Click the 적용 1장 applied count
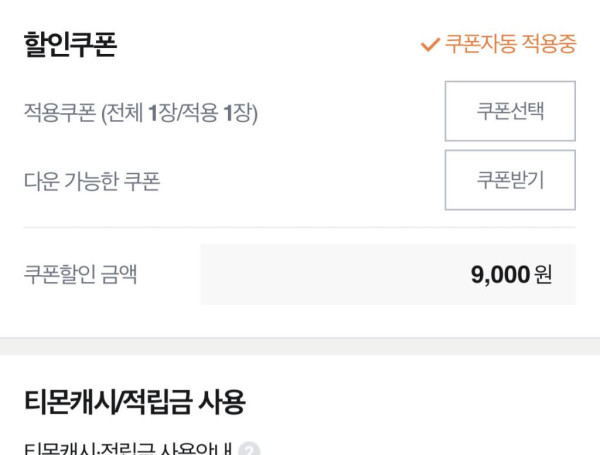This screenshot has width=600, height=455. coord(219,114)
